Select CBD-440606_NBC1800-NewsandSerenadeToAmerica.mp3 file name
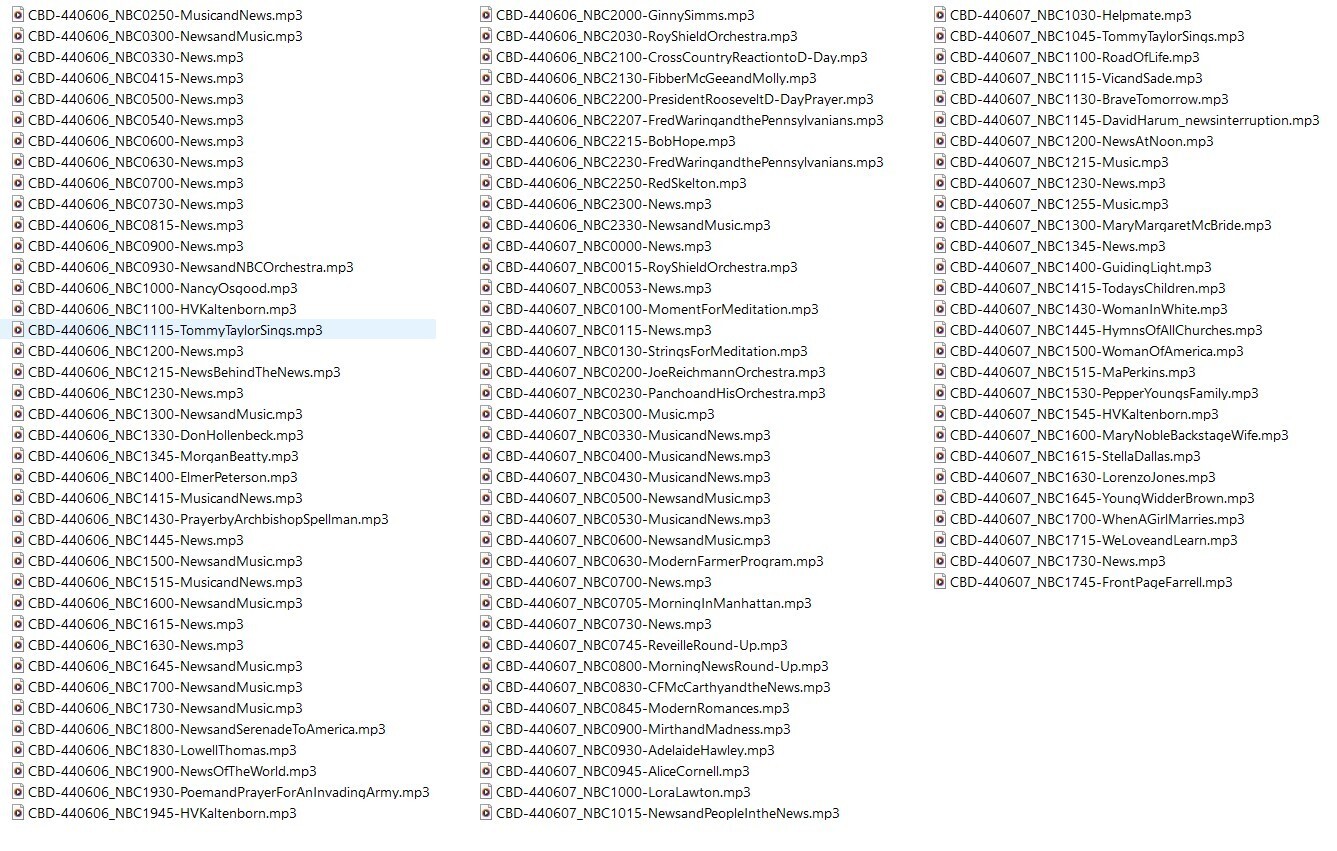Image resolution: width=1337 pixels, height=851 pixels. pos(207,729)
